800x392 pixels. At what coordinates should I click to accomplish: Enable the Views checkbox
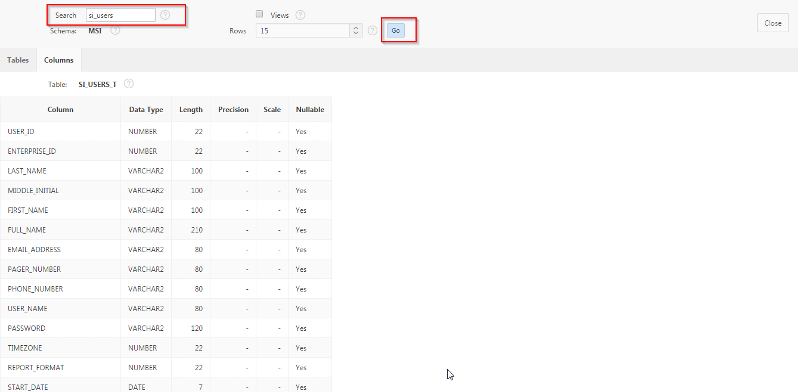(259, 14)
